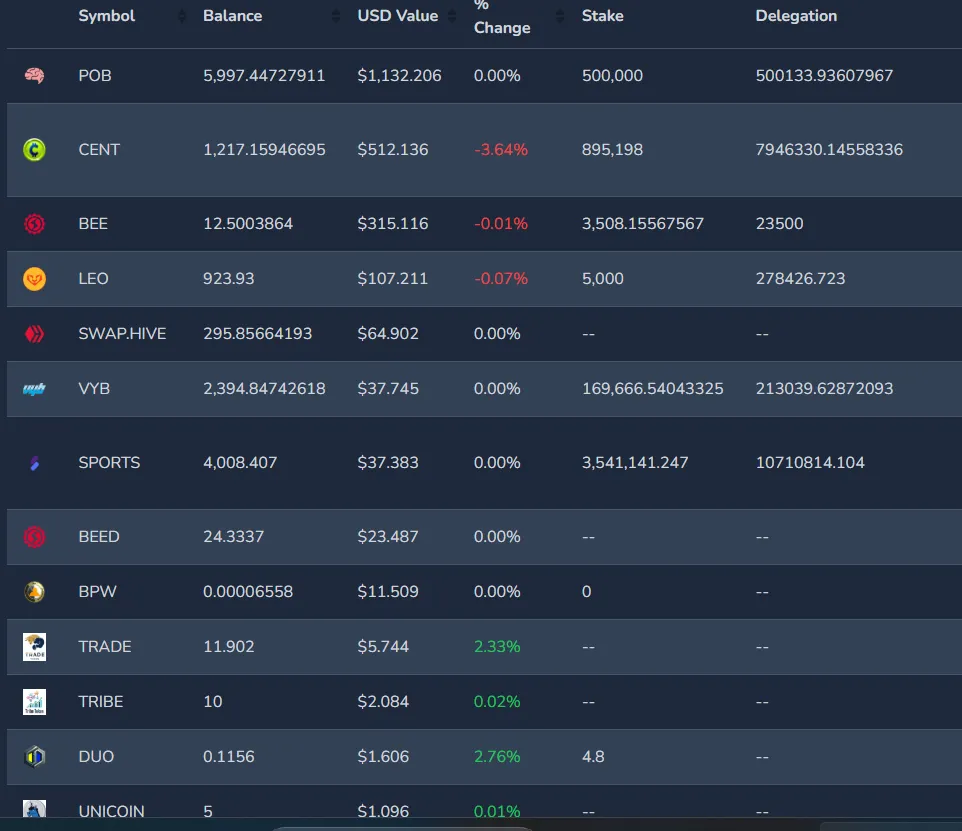The image size is (962, 831).
Task: Click the 2.76% change for DUO
Action: pos(497,757)
